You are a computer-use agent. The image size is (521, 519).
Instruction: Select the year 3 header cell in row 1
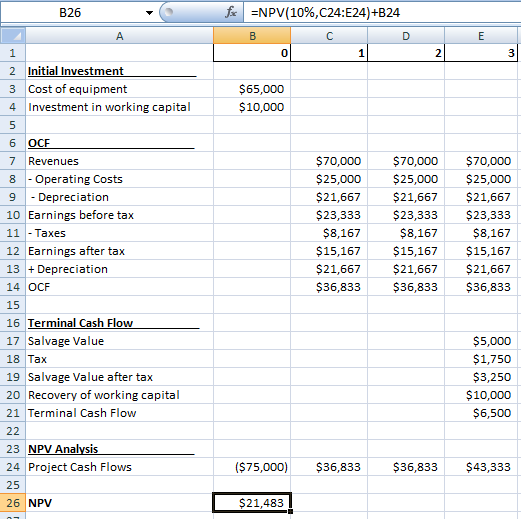(481, 53)
